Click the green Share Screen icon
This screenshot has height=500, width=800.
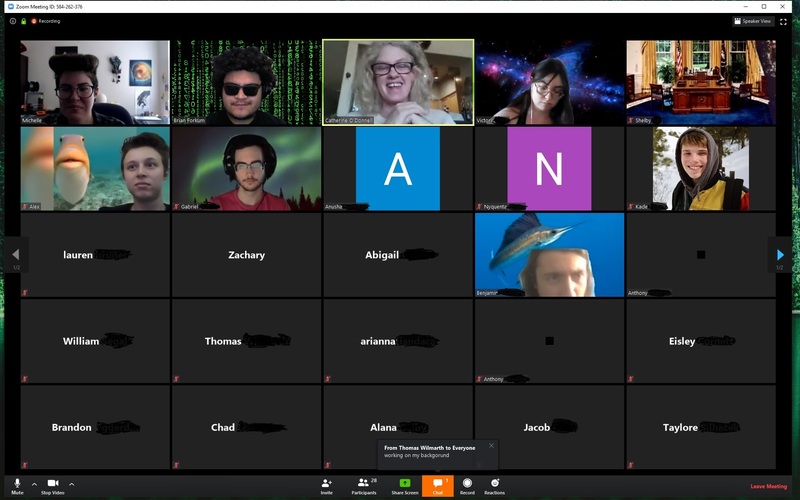pyautogui.click(x=405, y=484)
